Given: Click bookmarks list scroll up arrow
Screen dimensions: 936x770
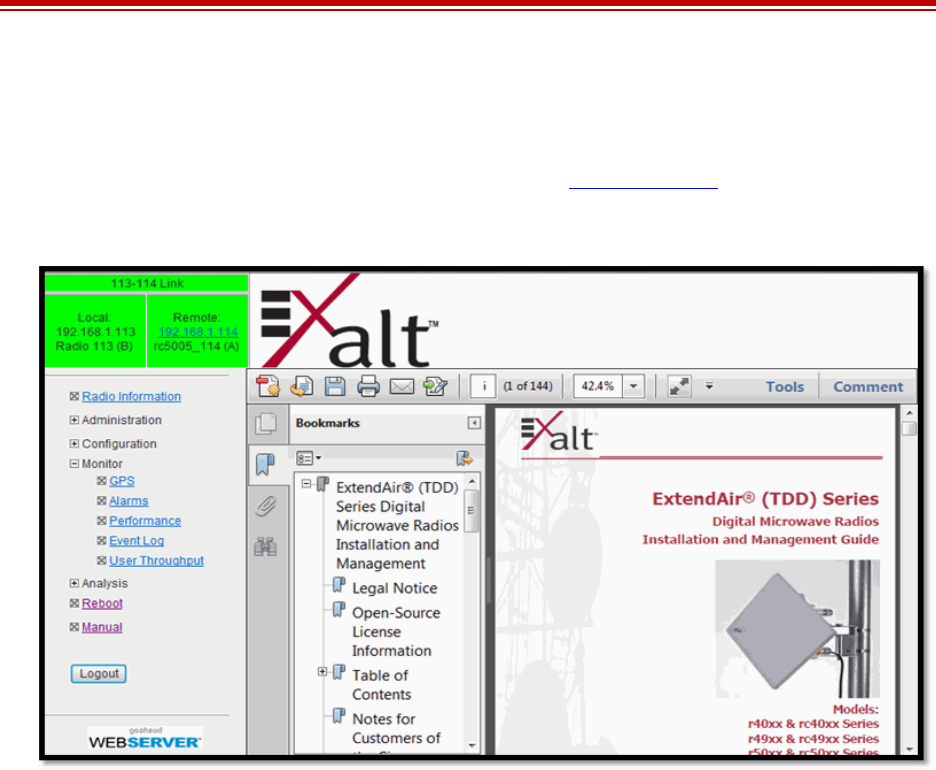Looking at the screenshot, I should [x=472, y=481].
